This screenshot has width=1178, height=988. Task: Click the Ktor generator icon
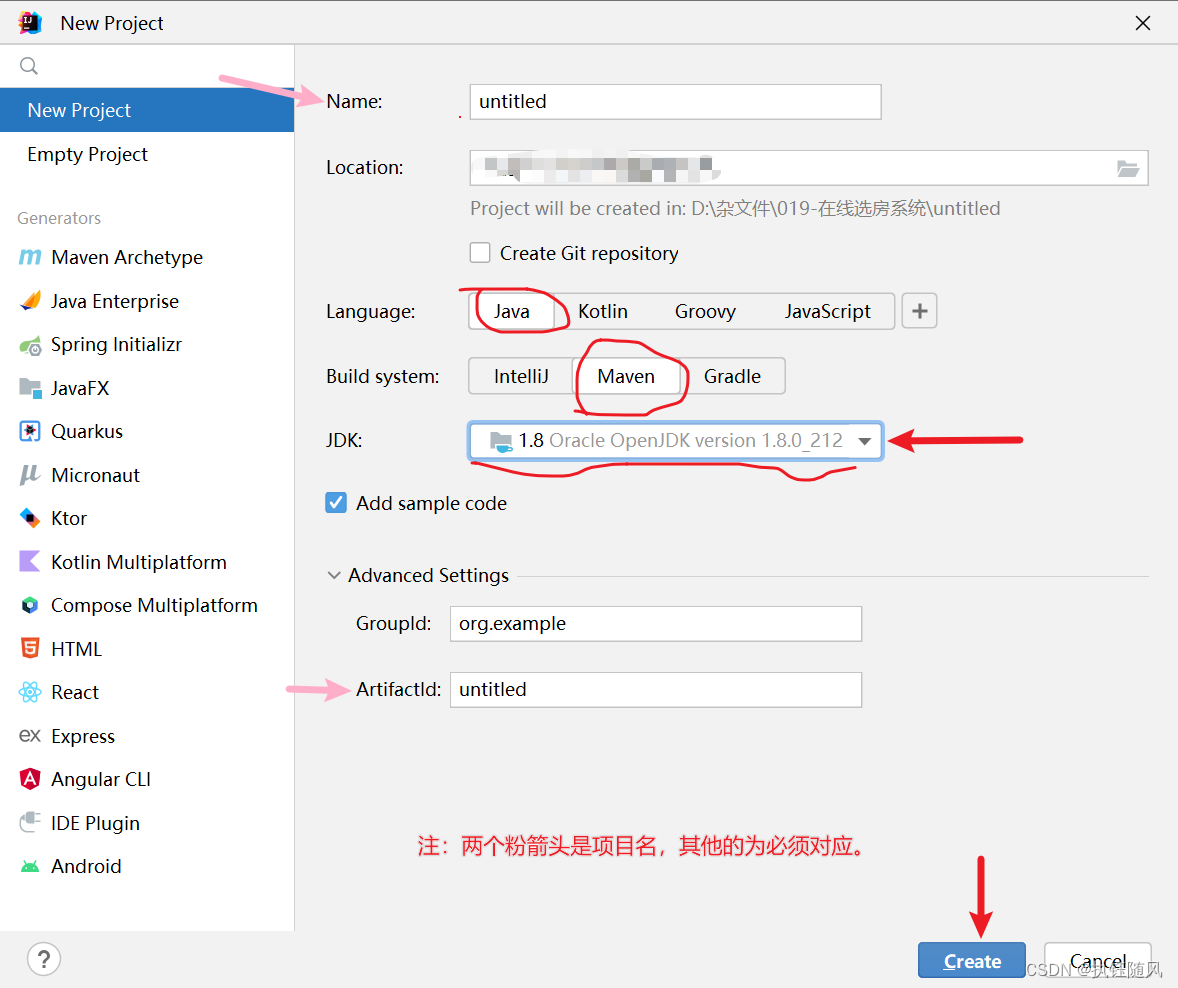pyautogui.click(x=30, y=518)
